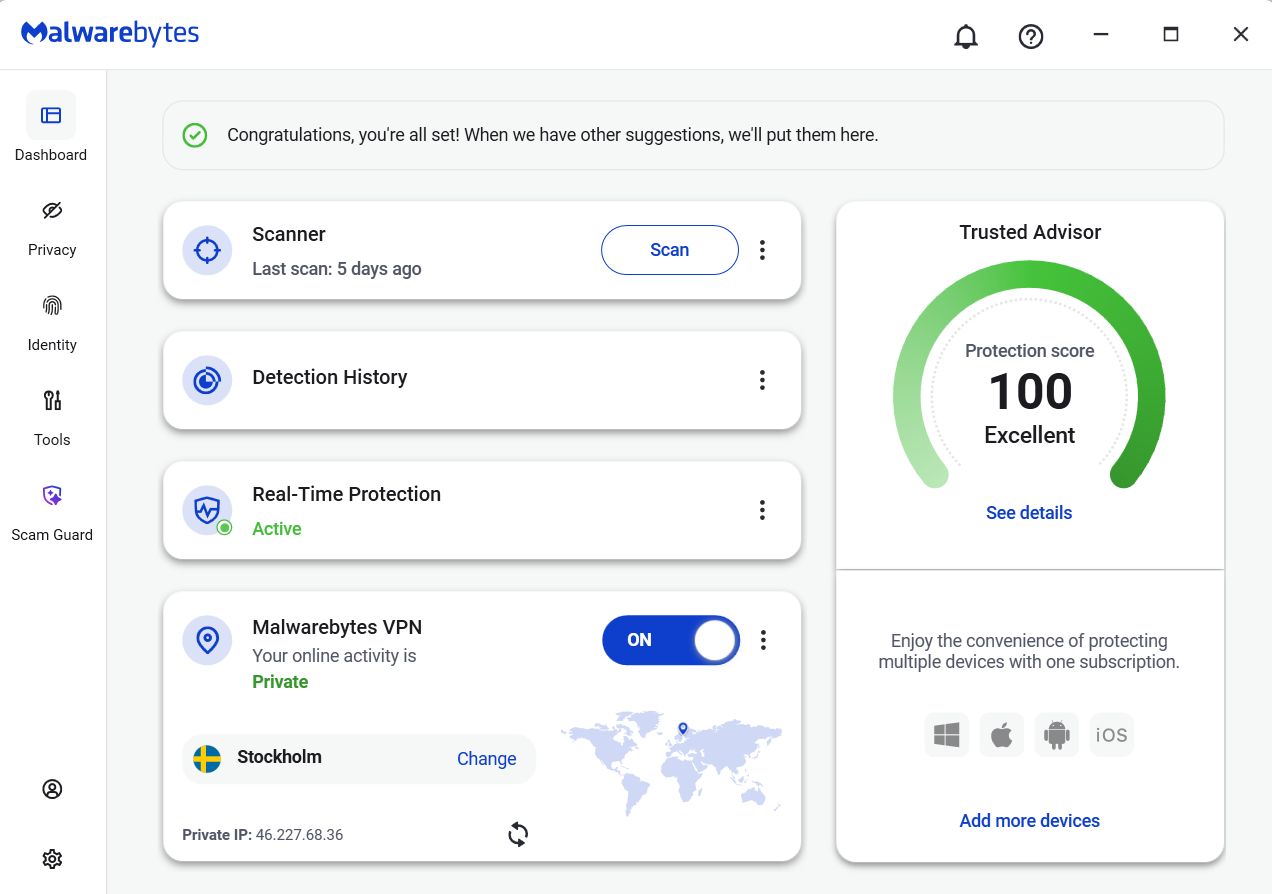Screen dimensions: 1272x894
Task: Click the Last scan: 5 days ago text
Action: [337, 269]
